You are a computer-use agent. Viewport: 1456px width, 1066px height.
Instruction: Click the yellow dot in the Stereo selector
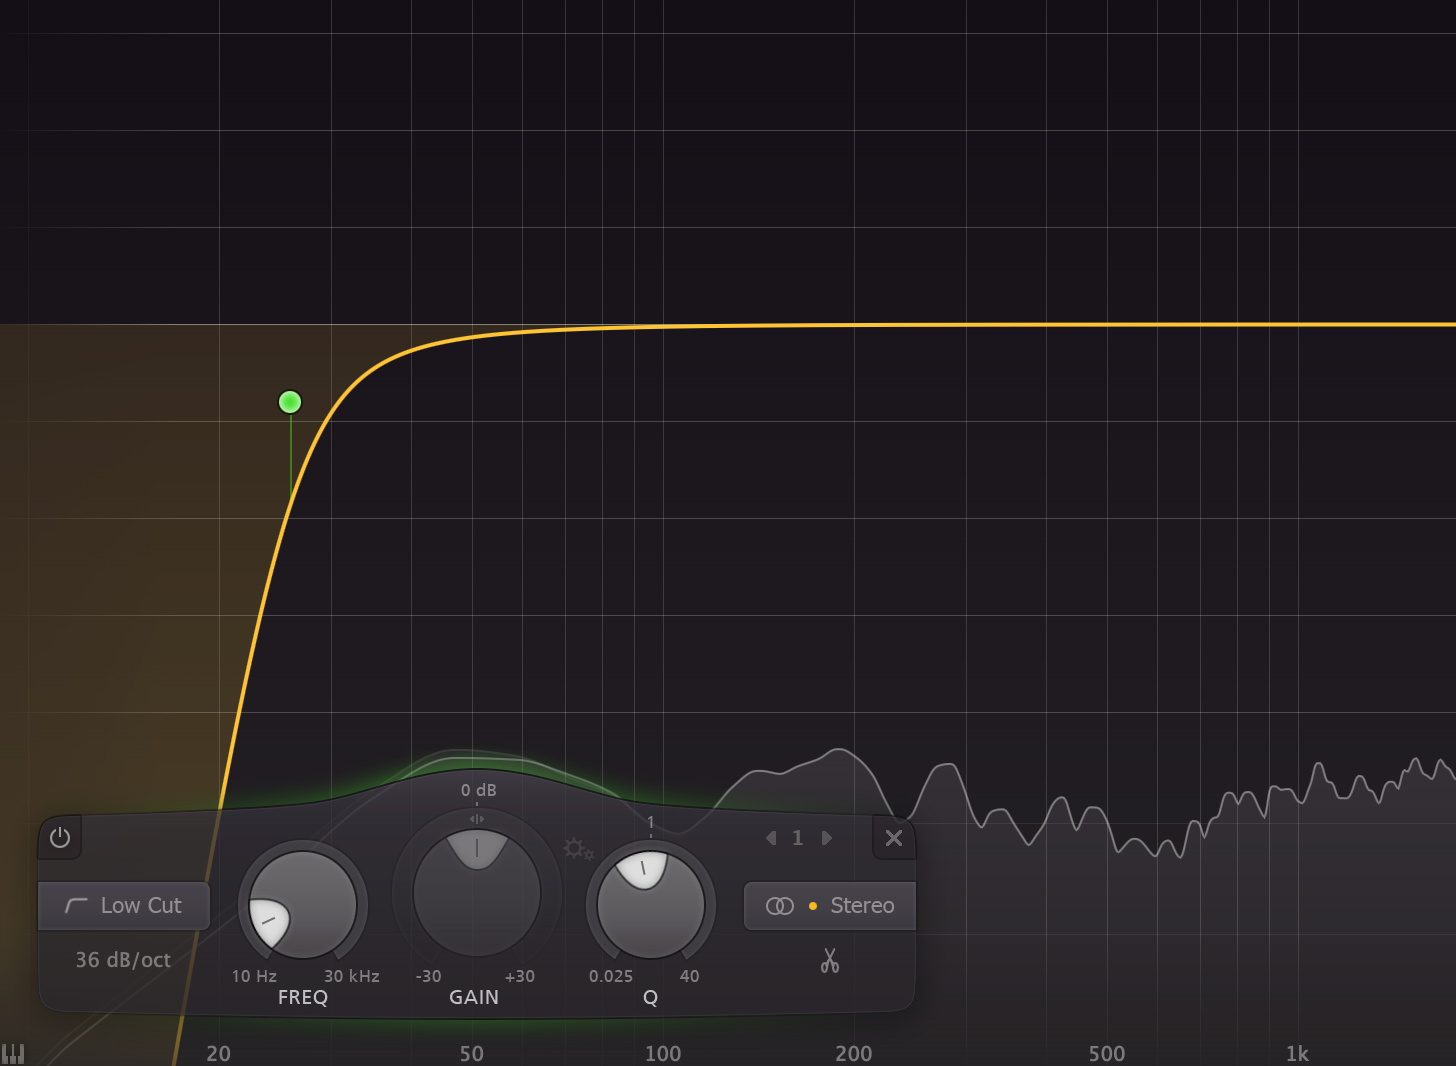pyautogui.click(x=813, y=906)
